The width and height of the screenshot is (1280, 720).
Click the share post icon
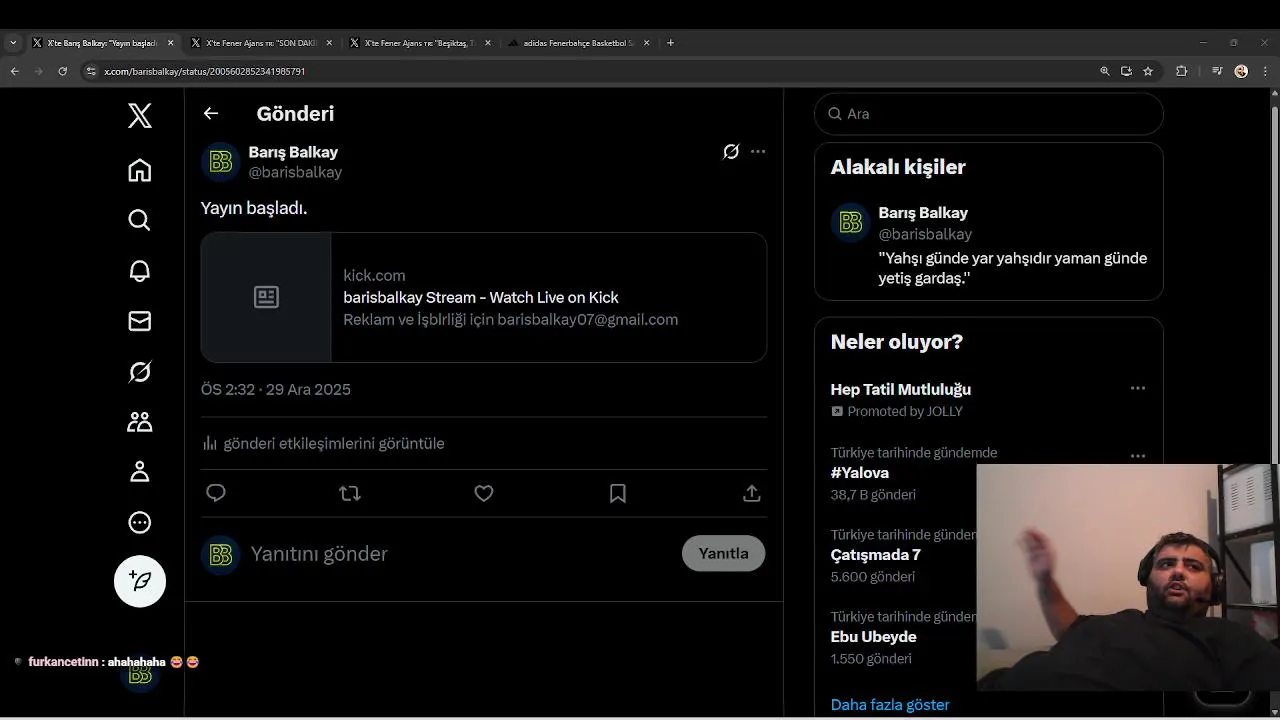(752, 493)
